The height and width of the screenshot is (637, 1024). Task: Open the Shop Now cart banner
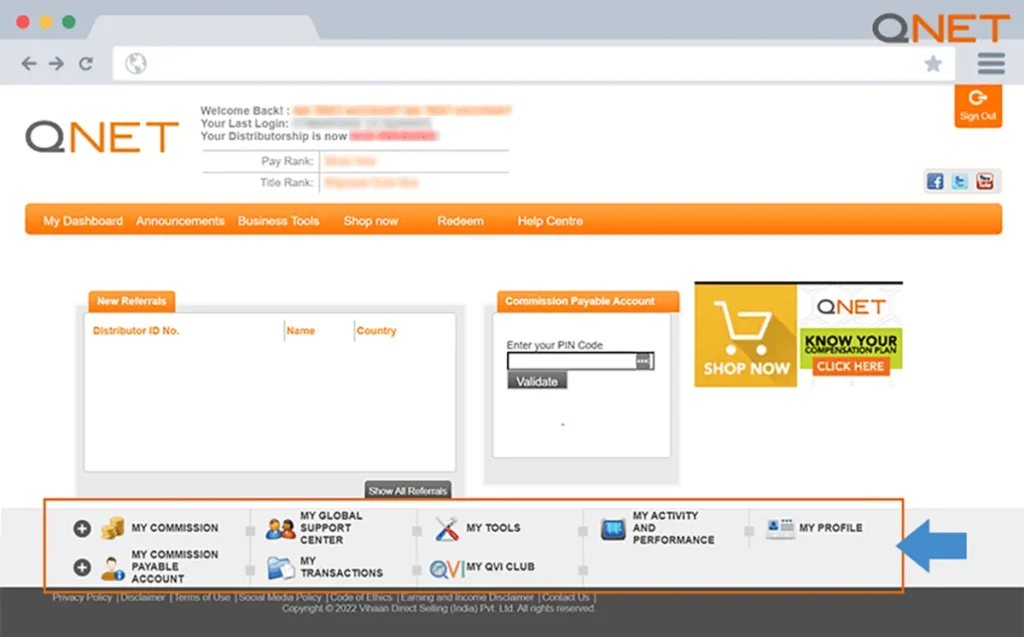[x=746, y=335]
